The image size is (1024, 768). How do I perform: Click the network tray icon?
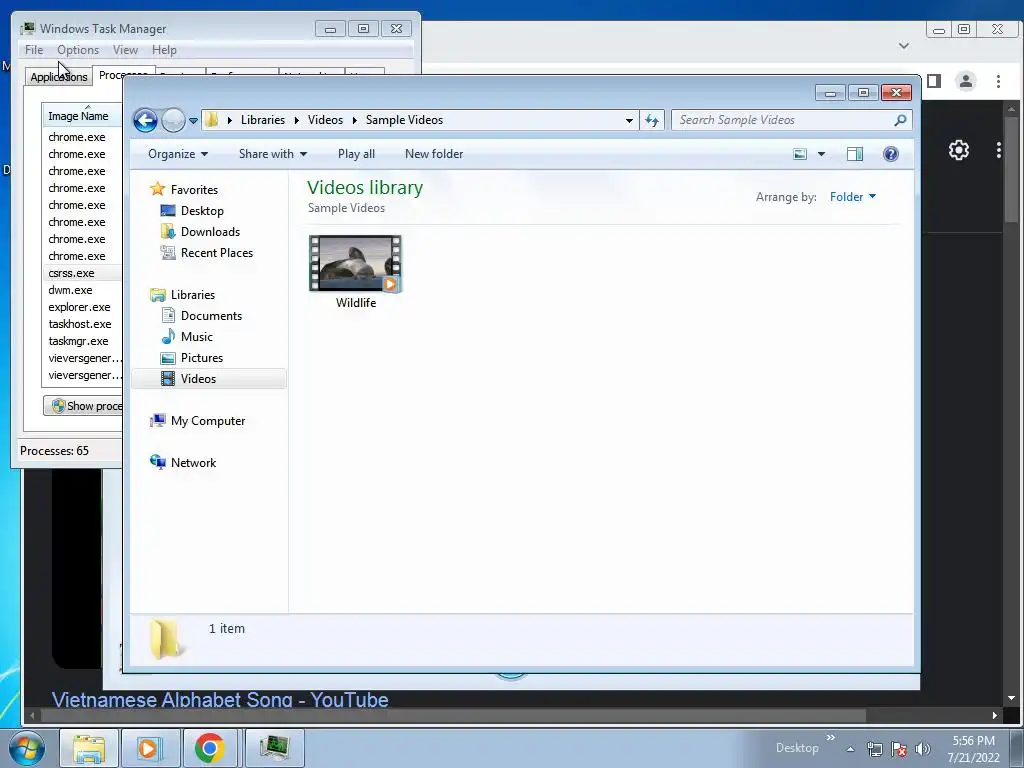pos(874,749)
